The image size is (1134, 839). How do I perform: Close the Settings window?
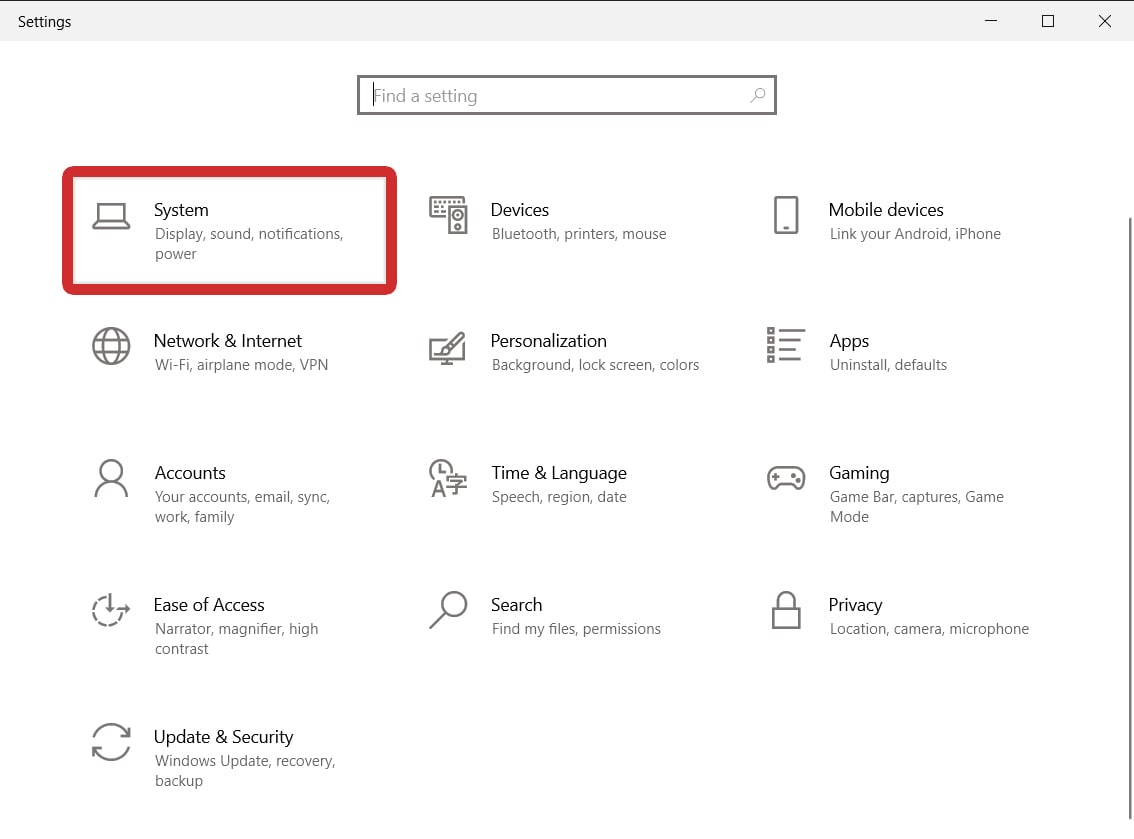[1105, 21]
